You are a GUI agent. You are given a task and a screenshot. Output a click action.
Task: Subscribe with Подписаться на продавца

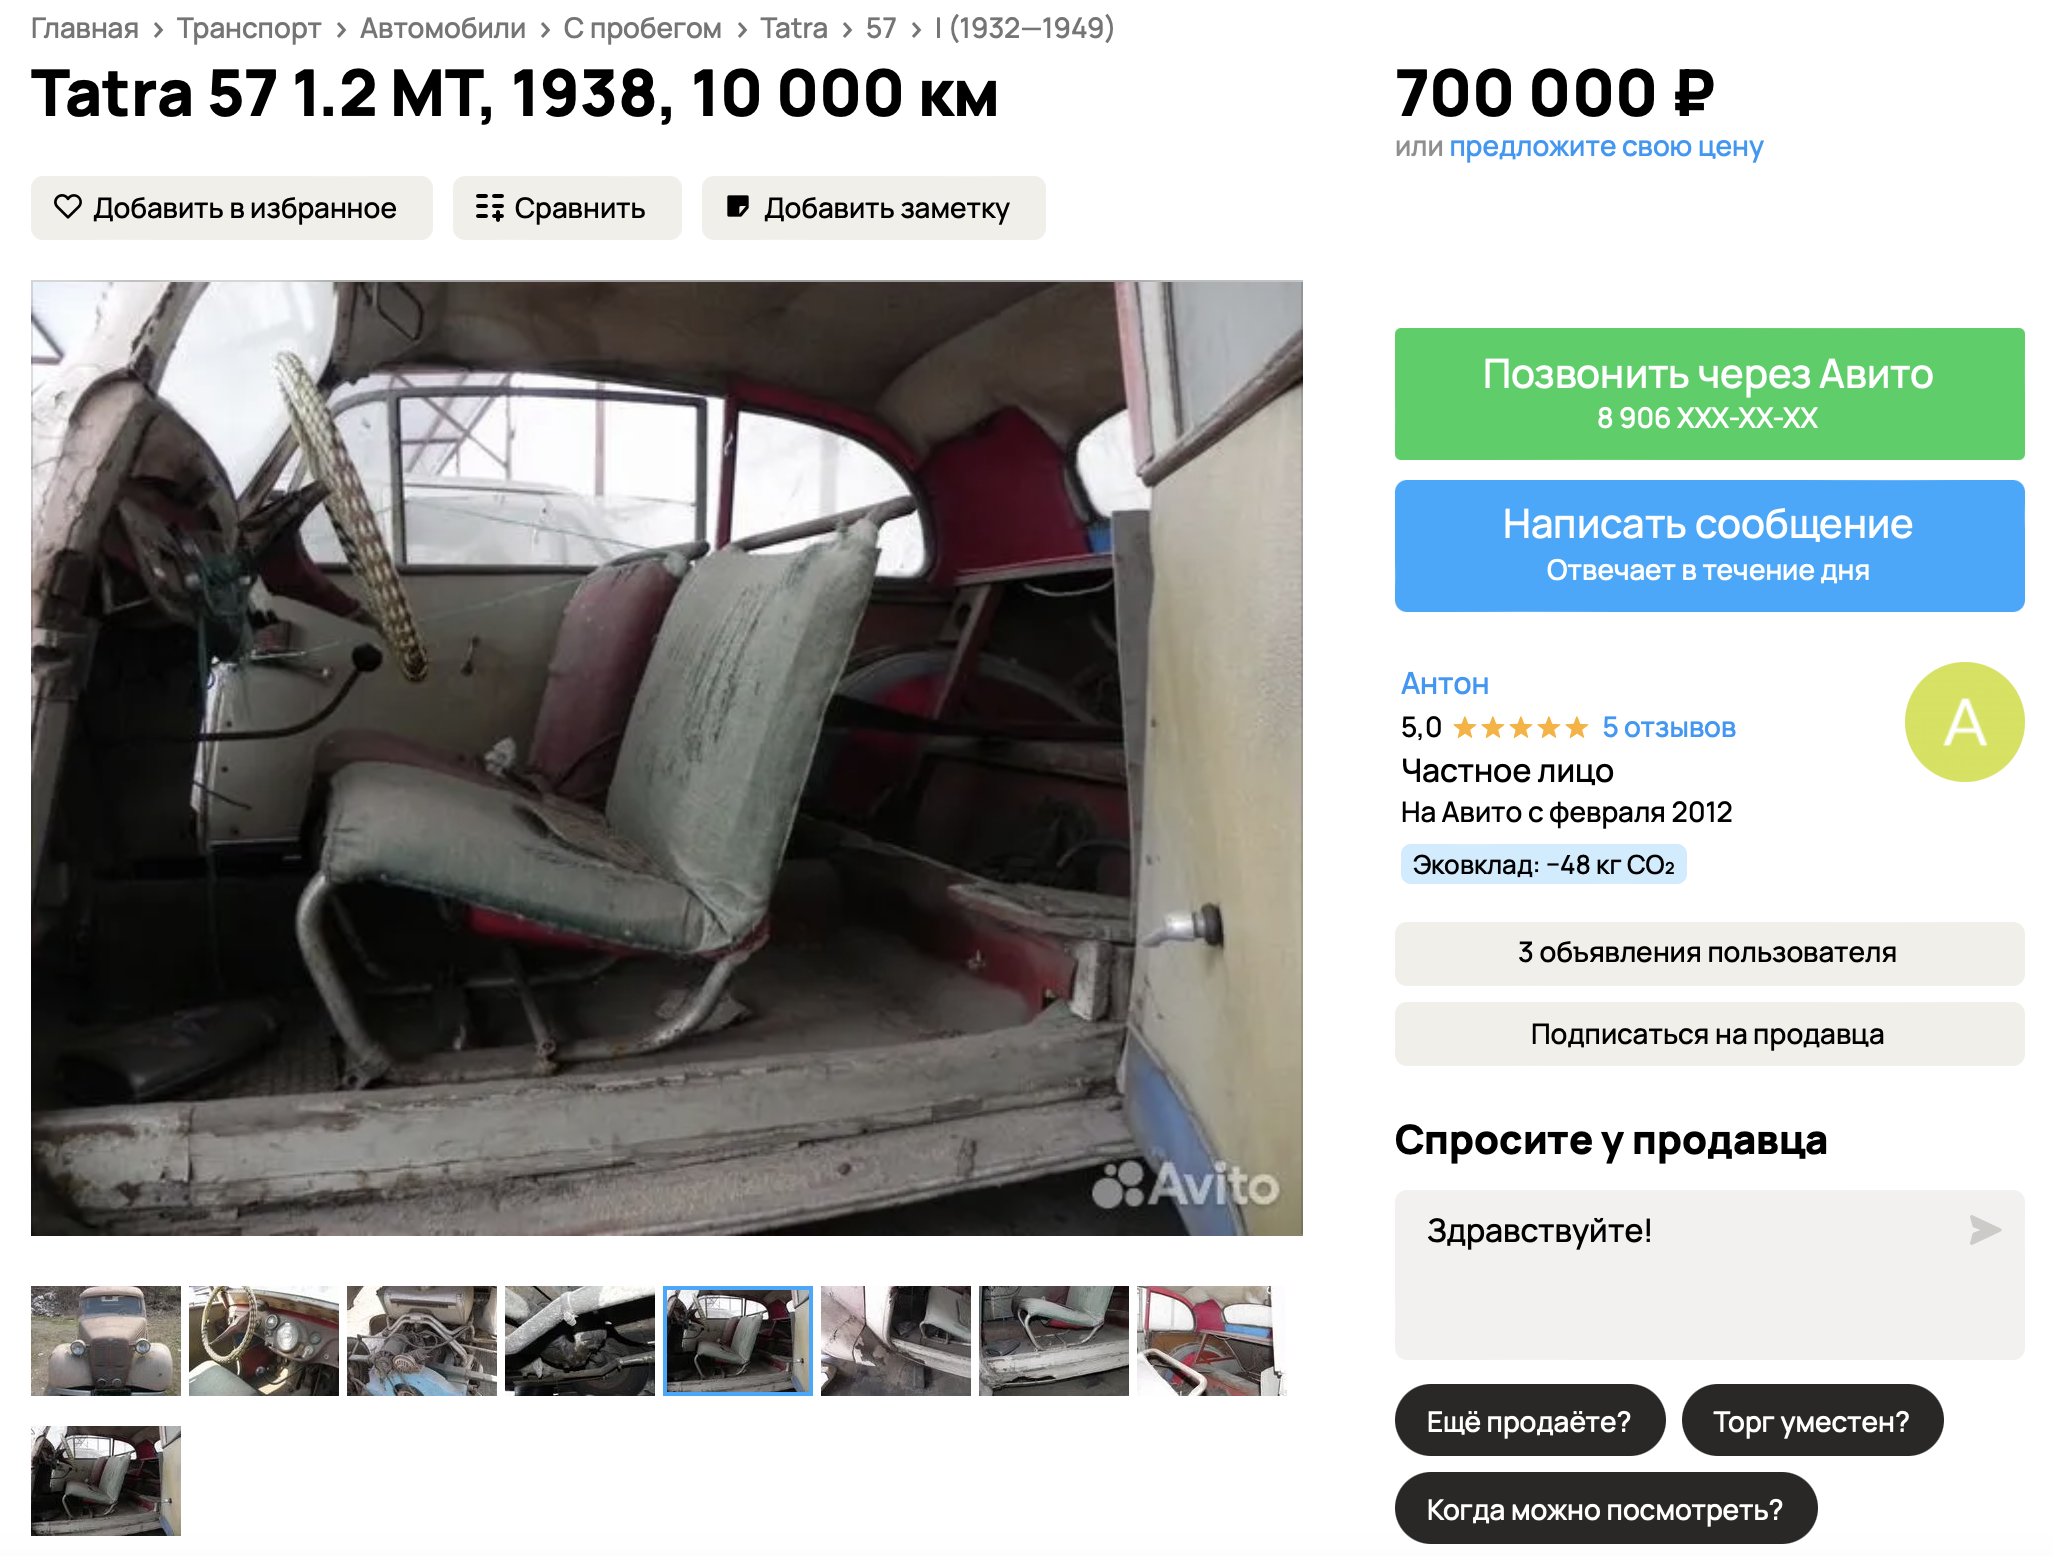pos(1709,1034)
